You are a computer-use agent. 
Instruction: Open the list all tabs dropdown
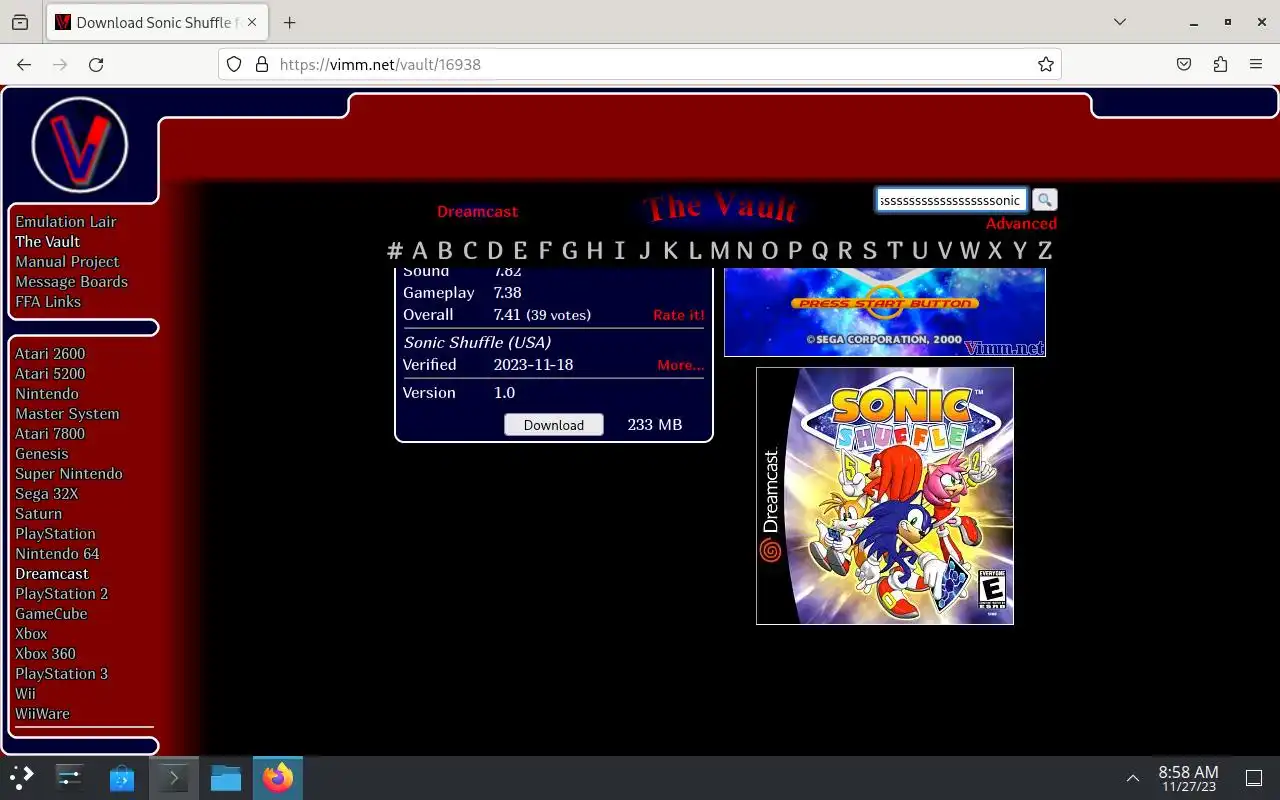1120,22
